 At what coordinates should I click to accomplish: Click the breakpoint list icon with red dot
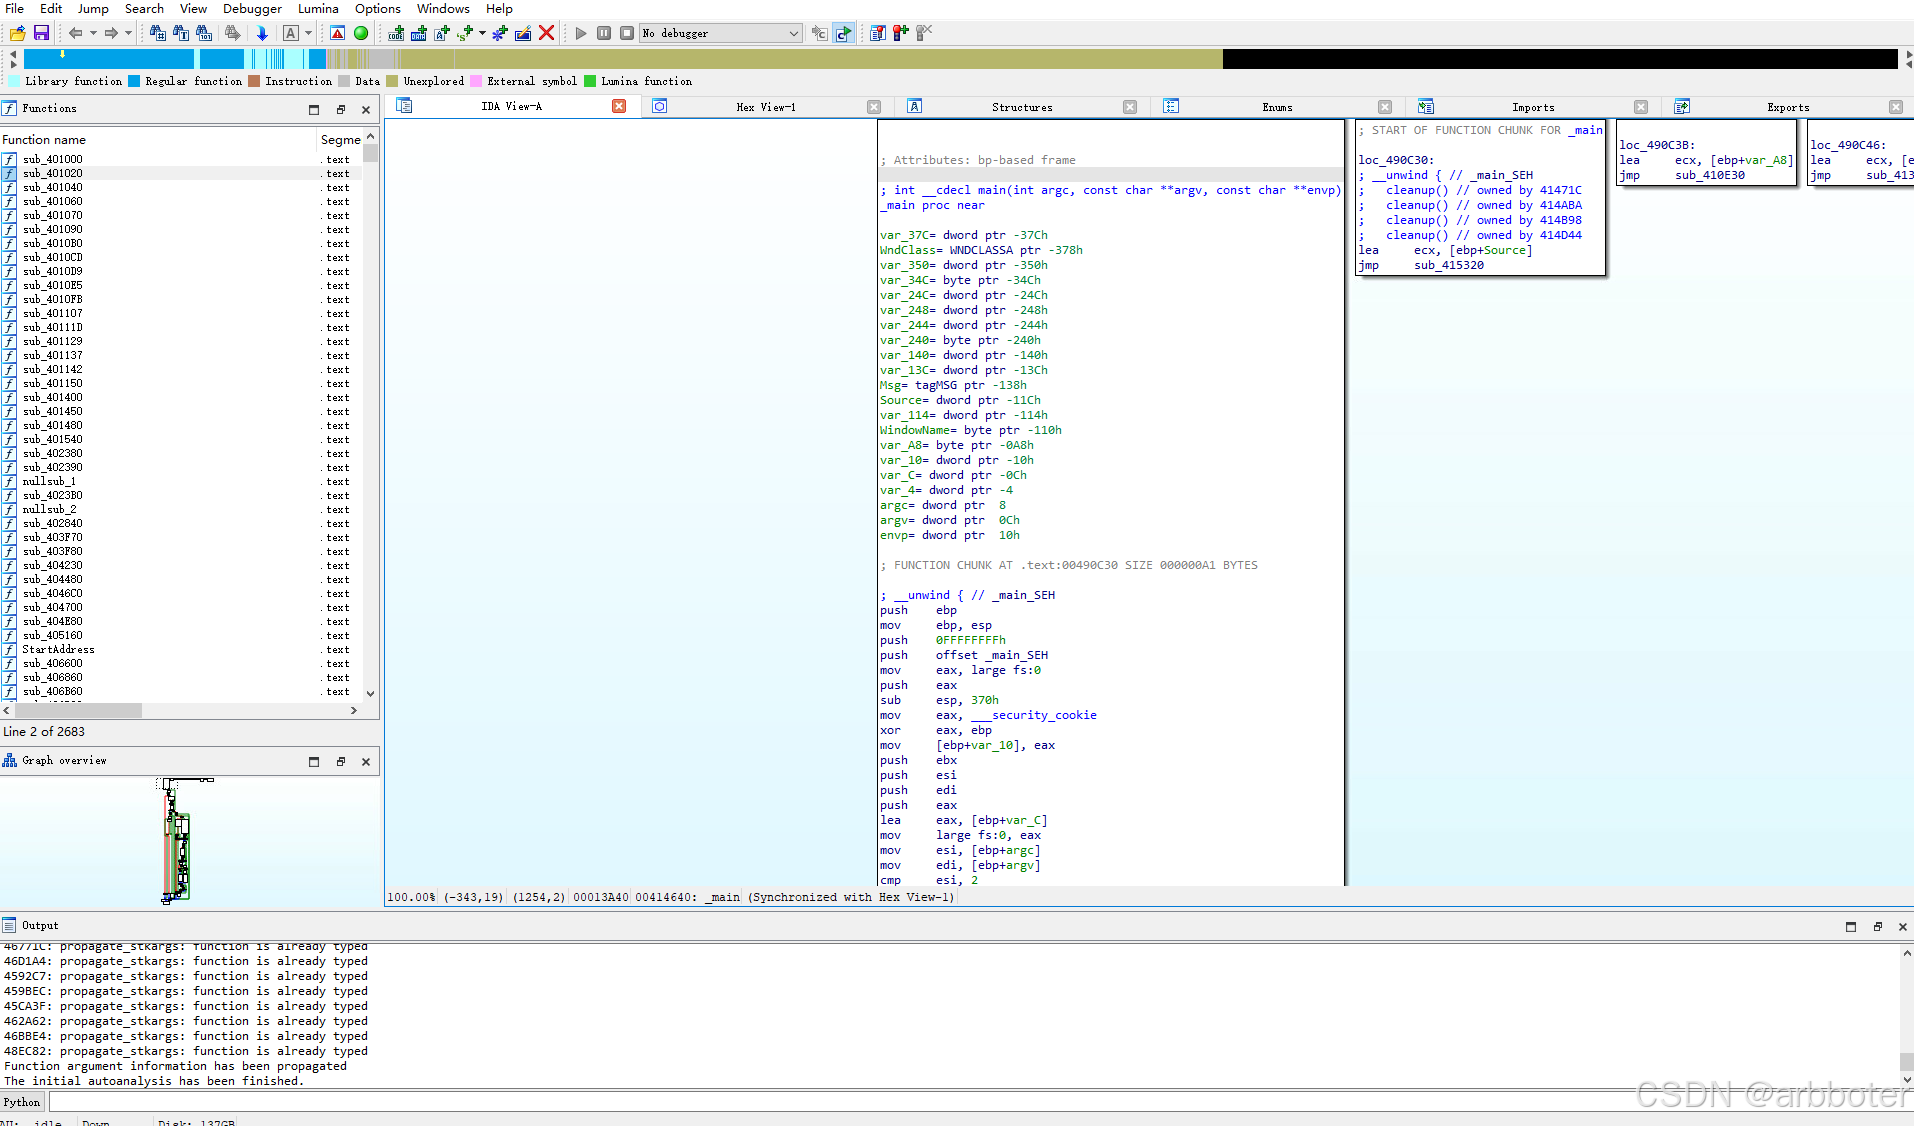tap(877, 33)
